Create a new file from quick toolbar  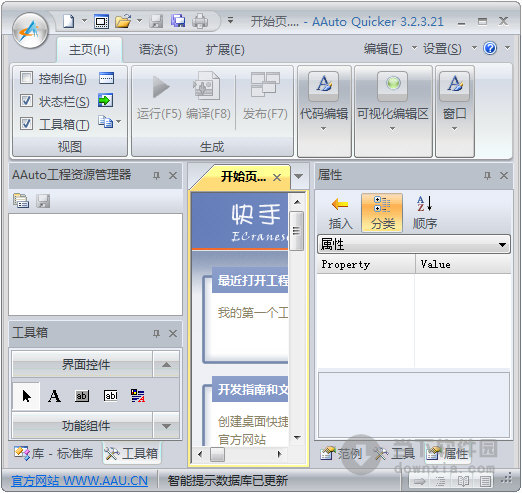click(69, 22)
